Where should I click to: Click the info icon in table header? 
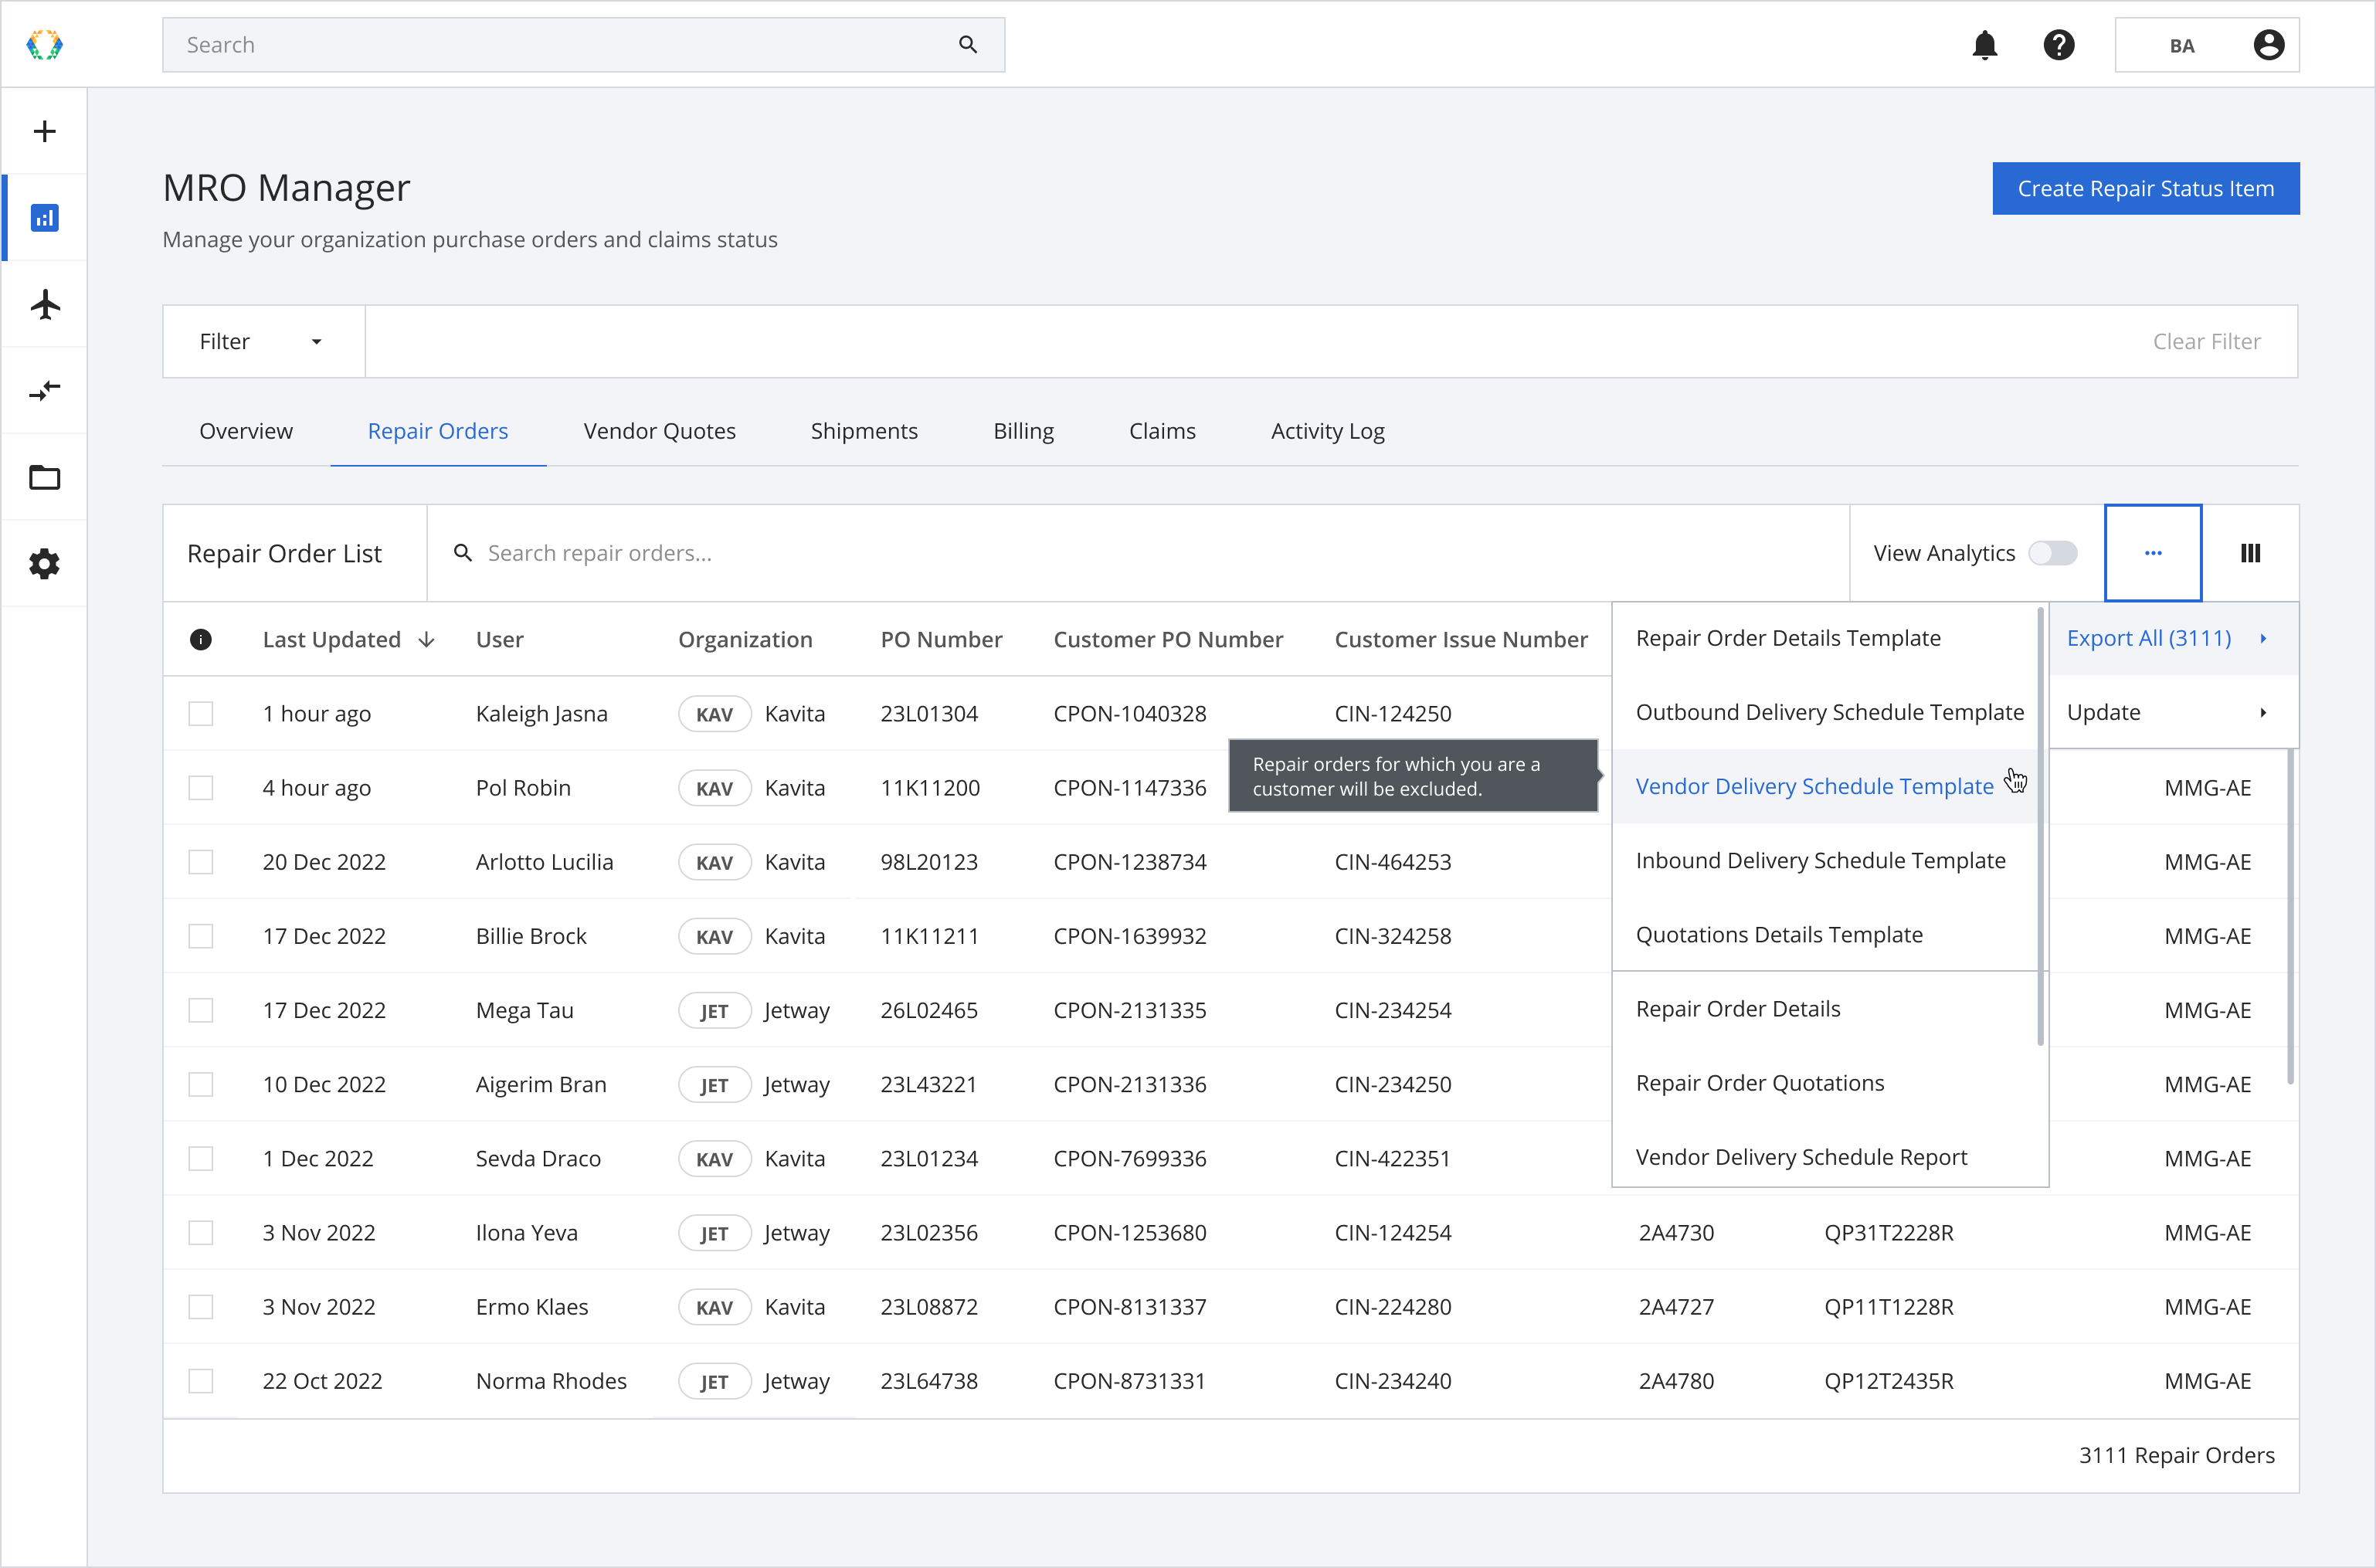click(200, 639)
